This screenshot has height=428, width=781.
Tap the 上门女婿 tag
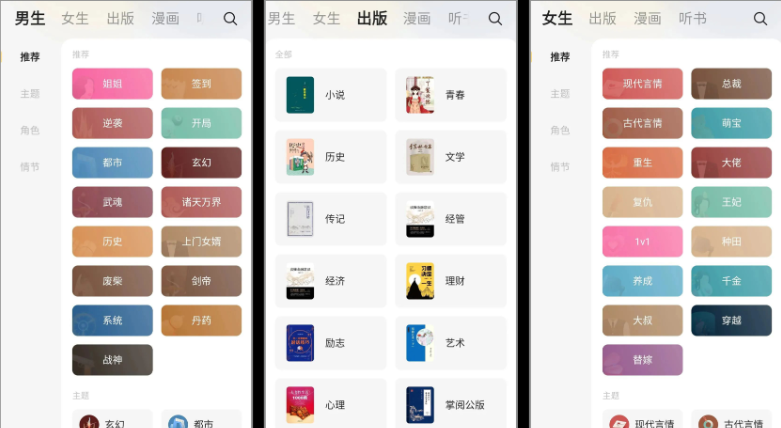click(201, 241)
